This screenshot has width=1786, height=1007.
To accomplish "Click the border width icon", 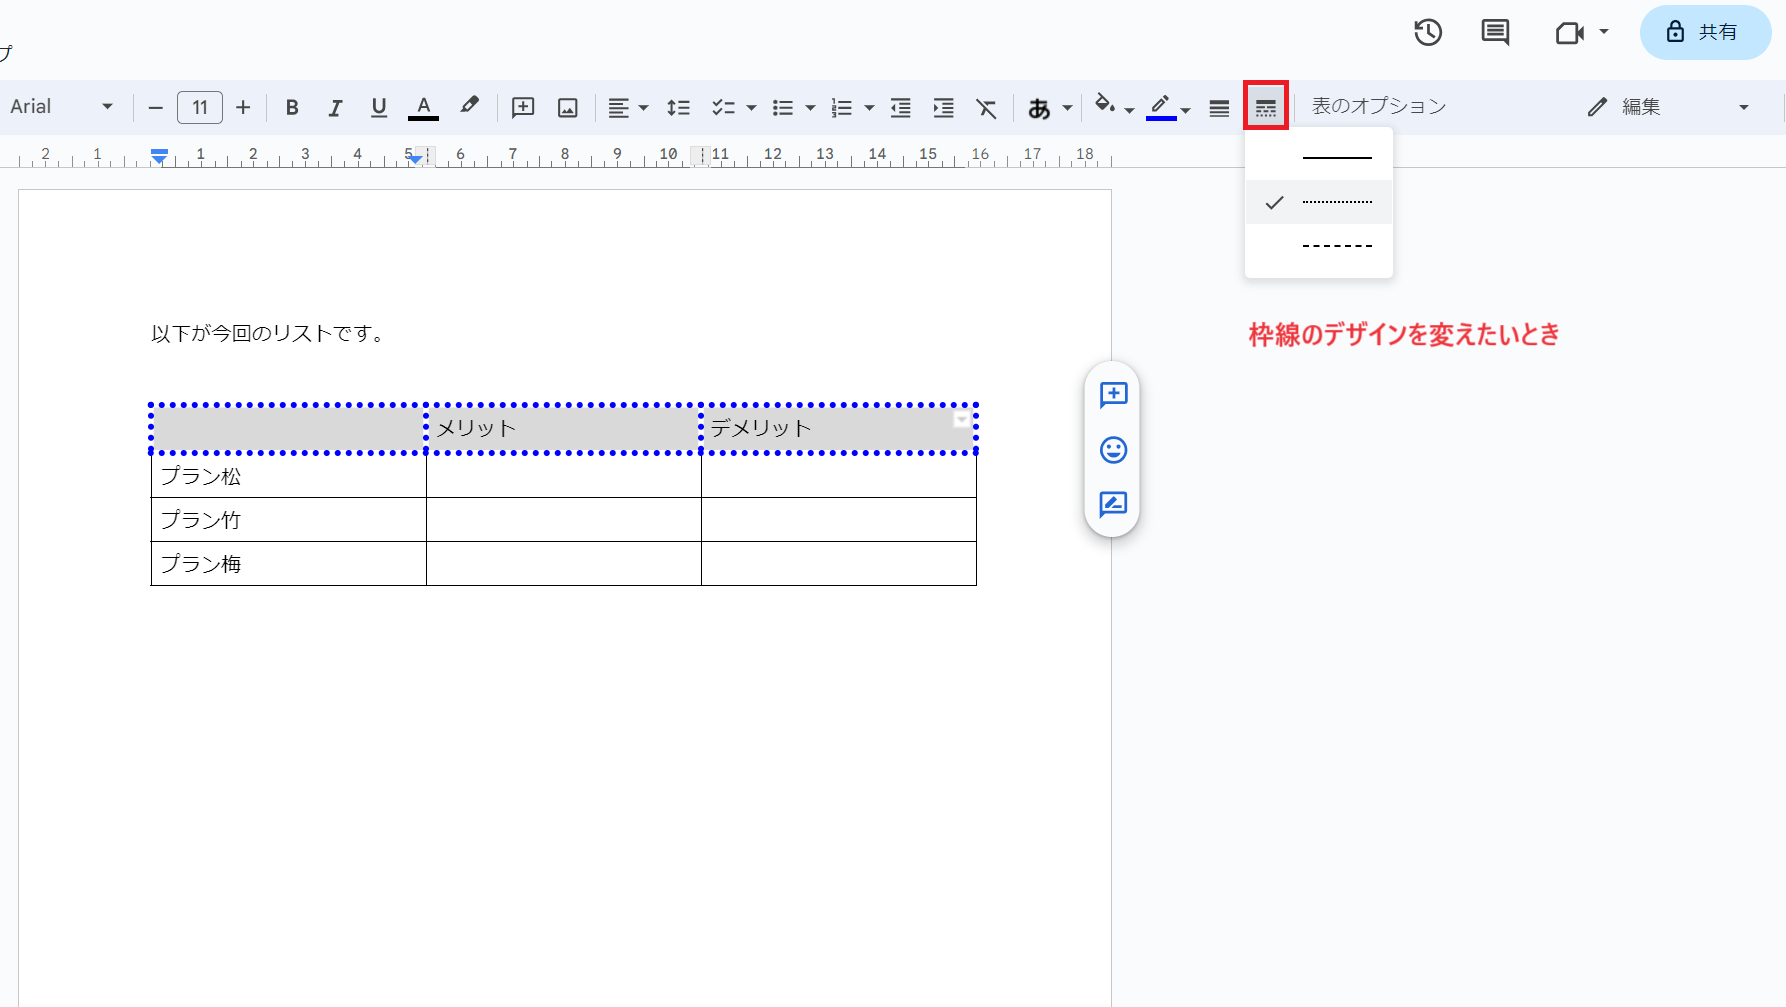I will point(1219,108).
